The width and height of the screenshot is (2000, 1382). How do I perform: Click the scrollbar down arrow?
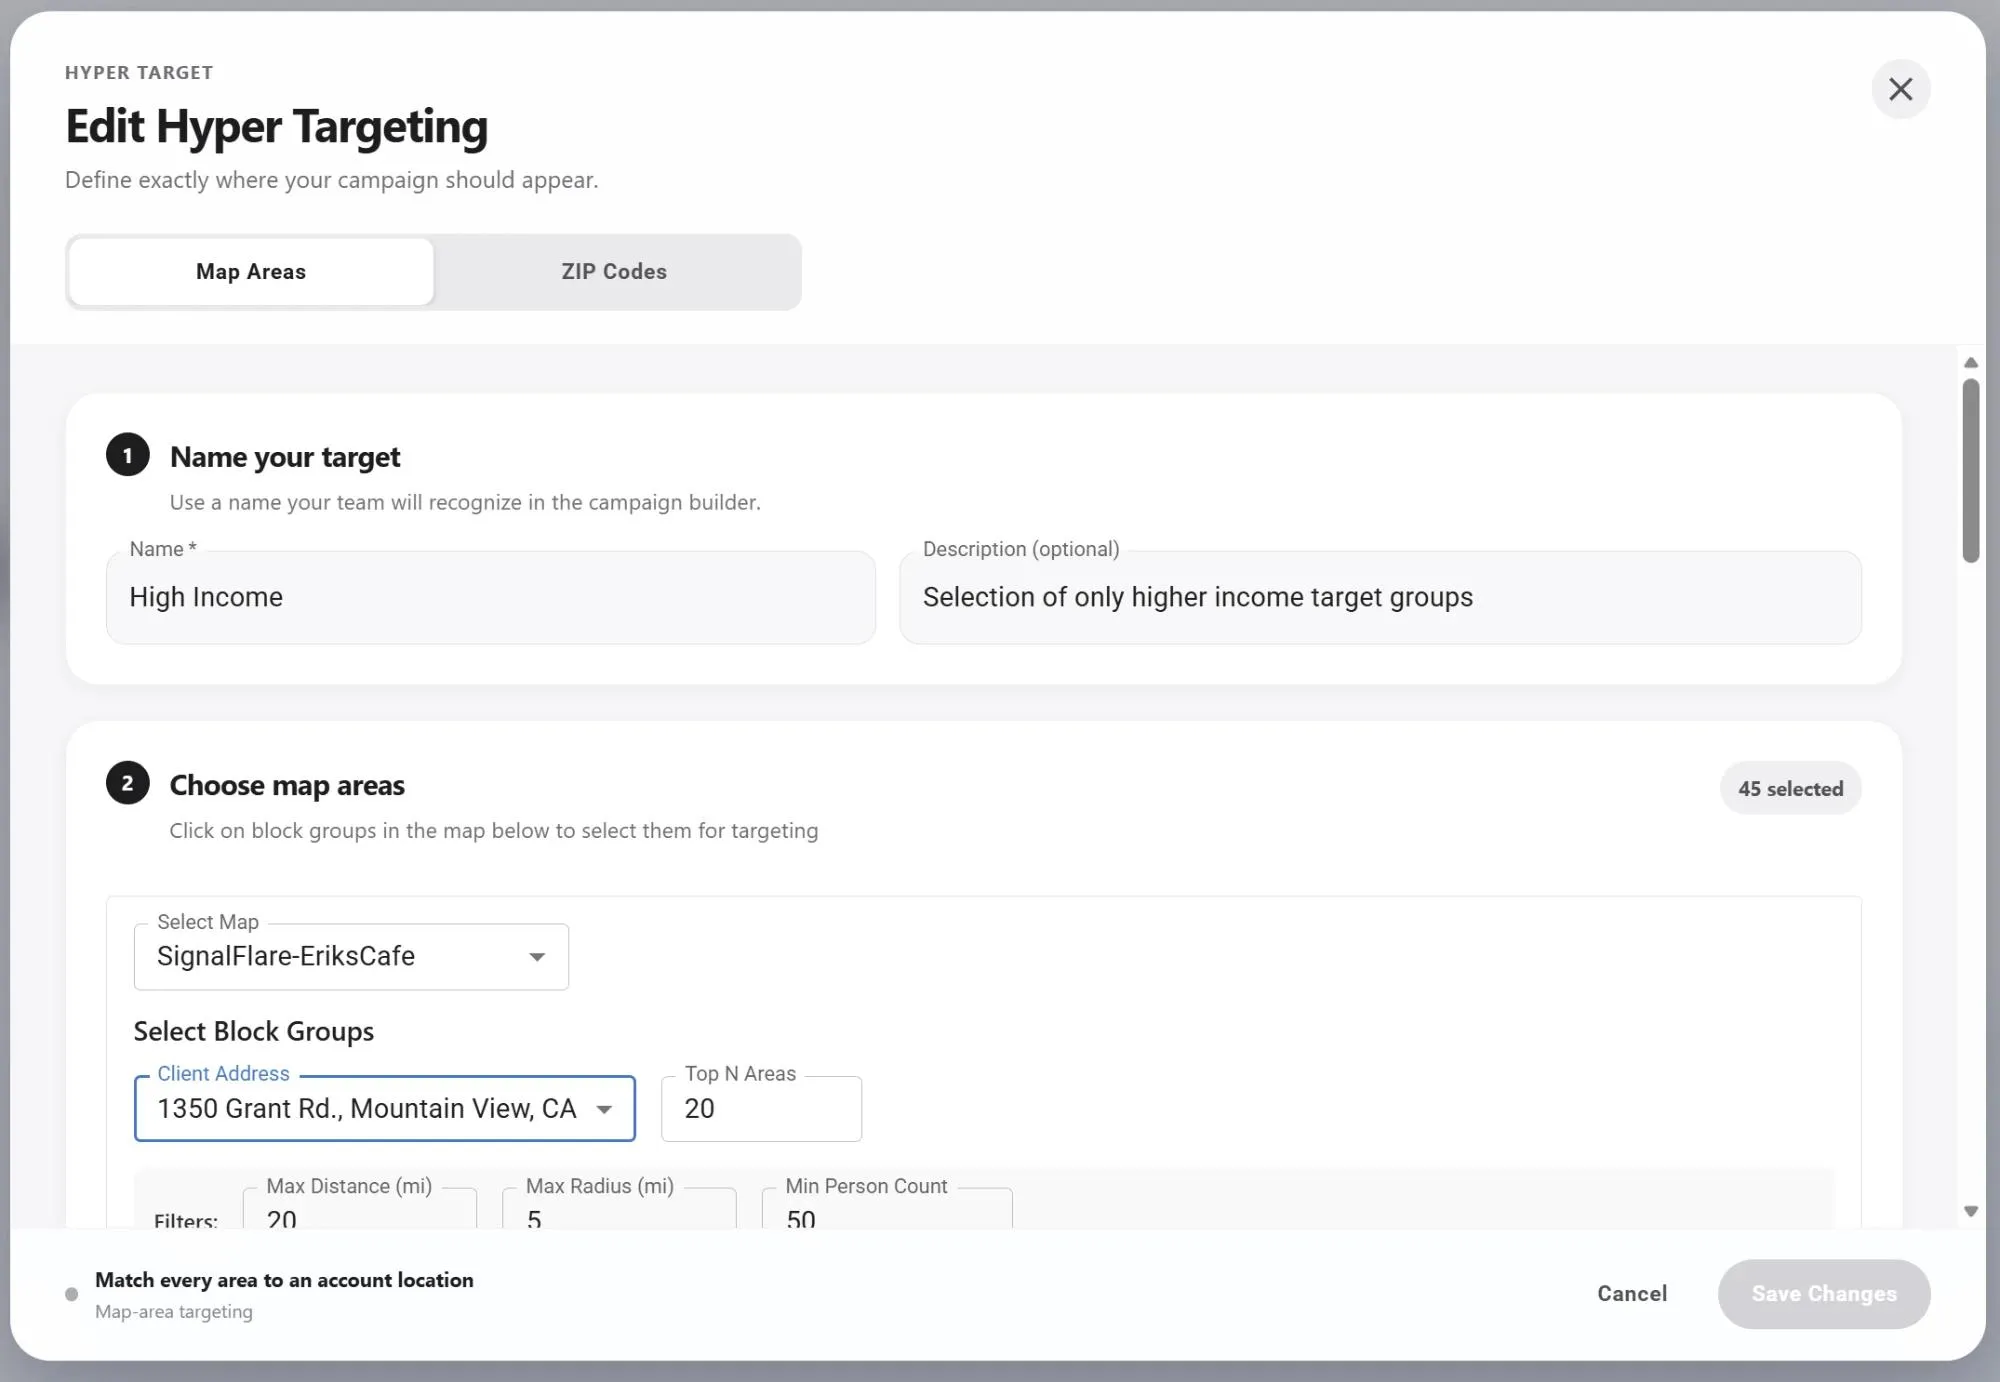click(1971, 1212)
